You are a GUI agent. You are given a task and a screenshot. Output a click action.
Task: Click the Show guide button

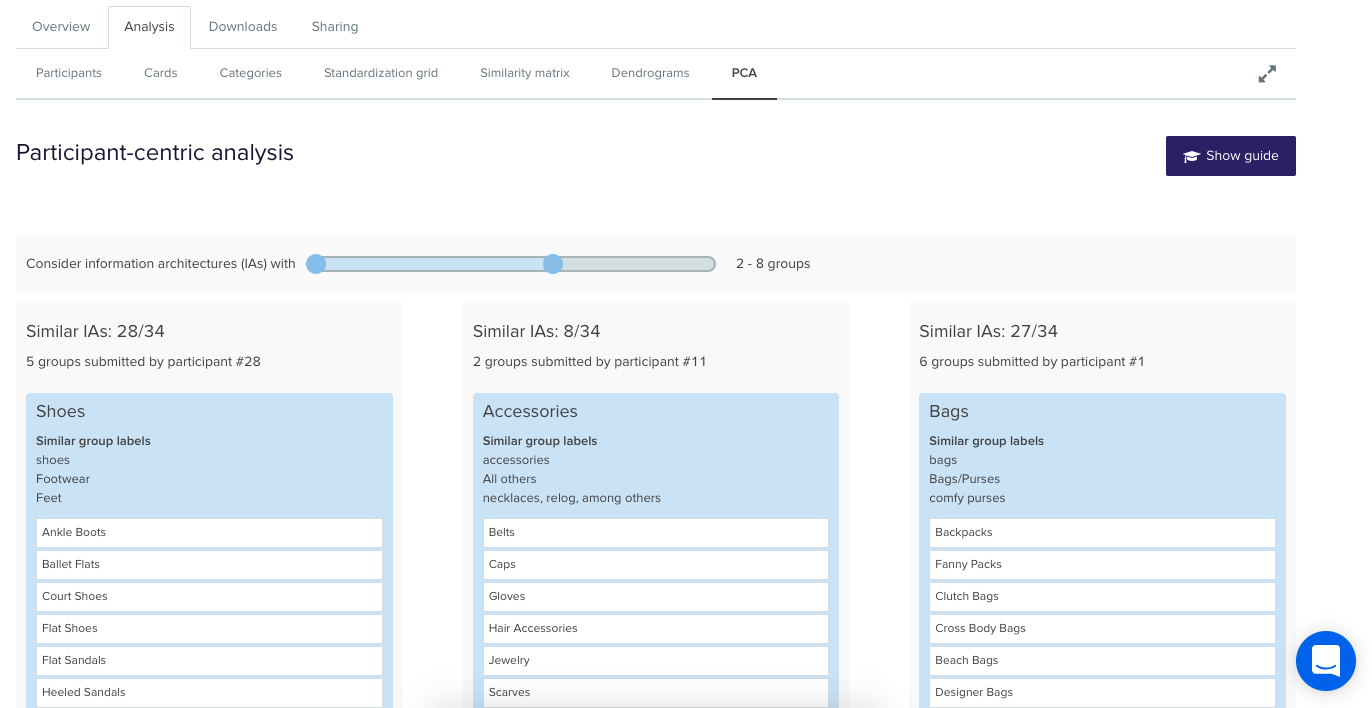tap(1231, 156)
